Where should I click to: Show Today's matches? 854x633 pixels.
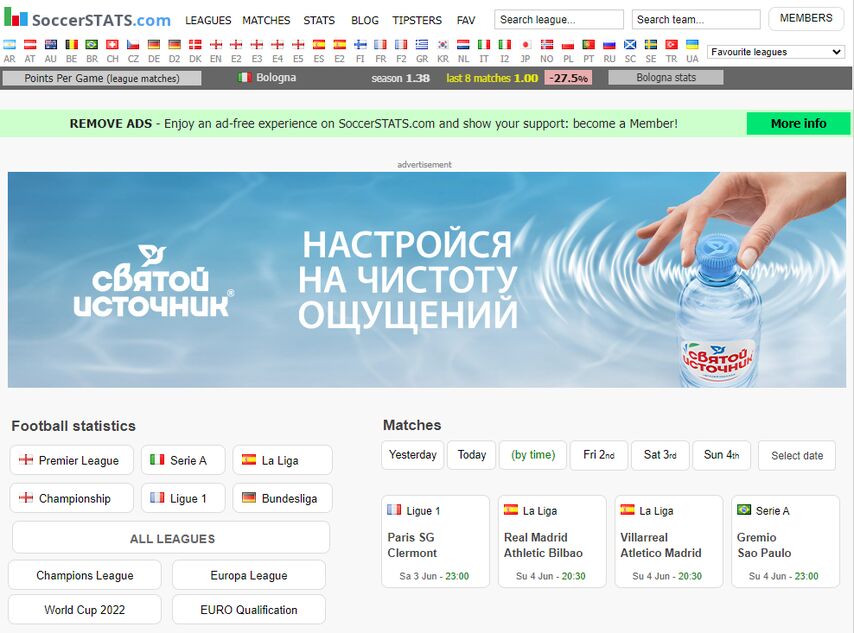click(472, 455)
